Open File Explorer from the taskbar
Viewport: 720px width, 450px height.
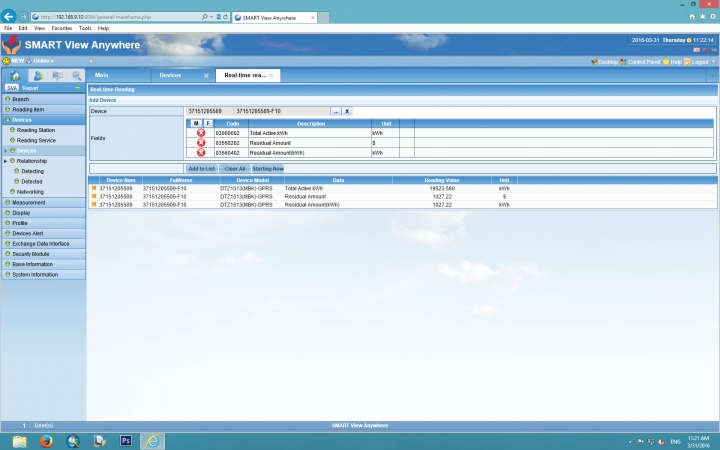20,441
